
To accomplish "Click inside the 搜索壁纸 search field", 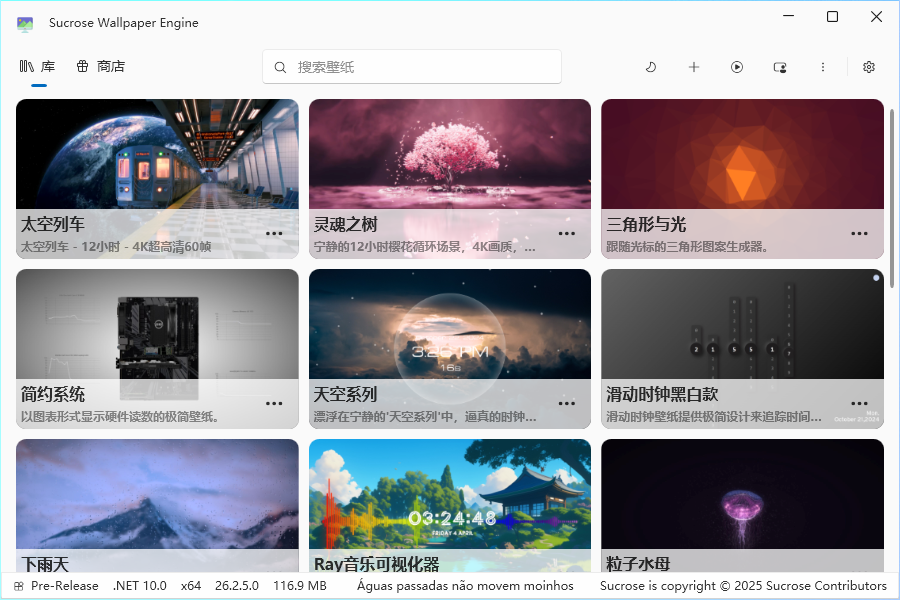I will pyautogui.click(x=412, y=66).
